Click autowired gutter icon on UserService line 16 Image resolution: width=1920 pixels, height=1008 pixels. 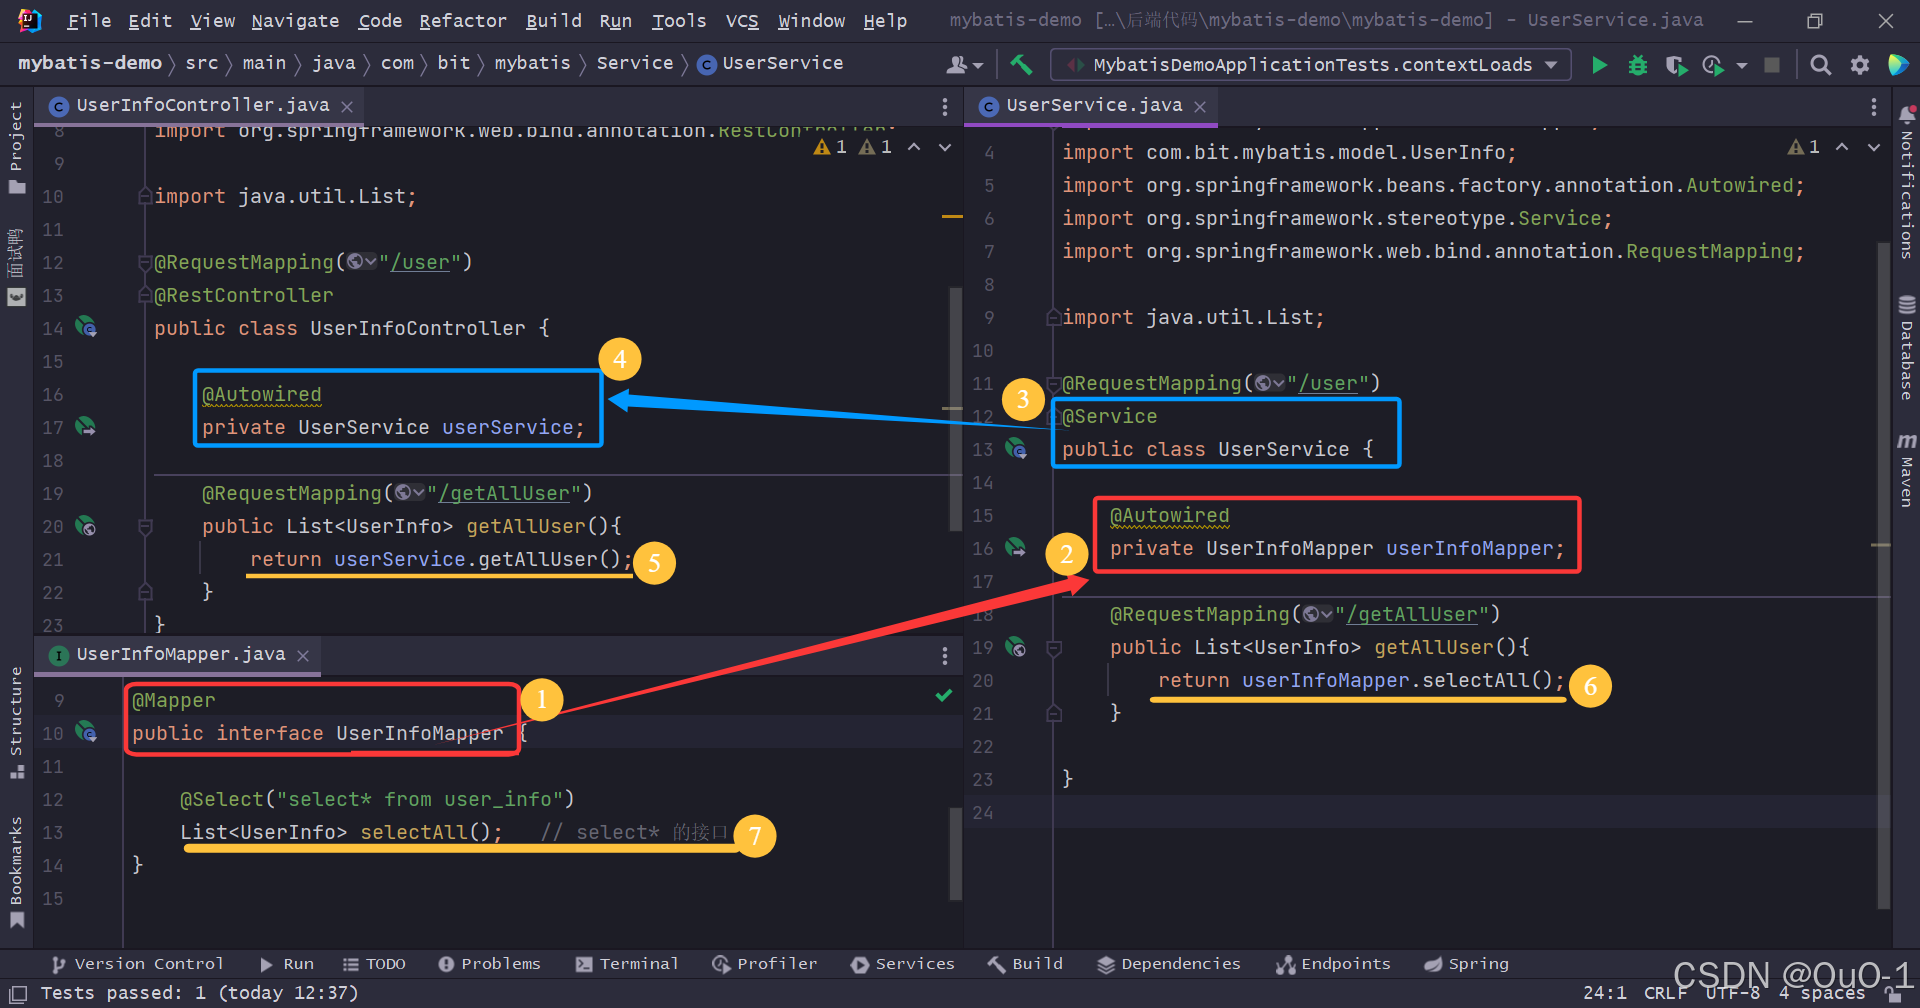click(1016, 548)
